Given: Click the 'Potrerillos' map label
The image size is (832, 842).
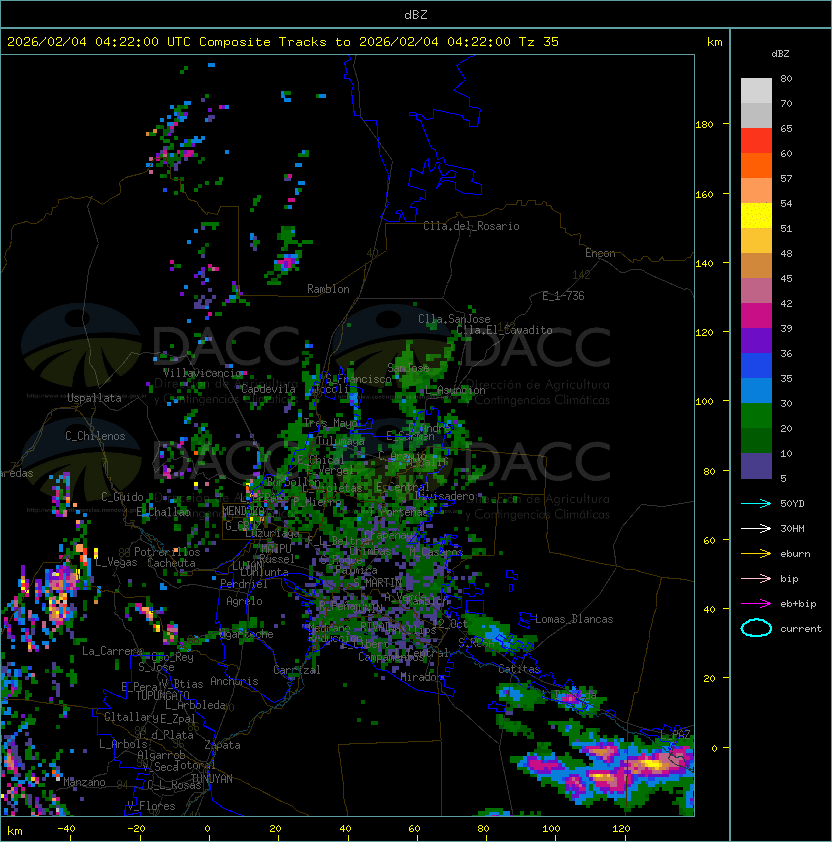Looking at the screenshot, I should point(167,552).
